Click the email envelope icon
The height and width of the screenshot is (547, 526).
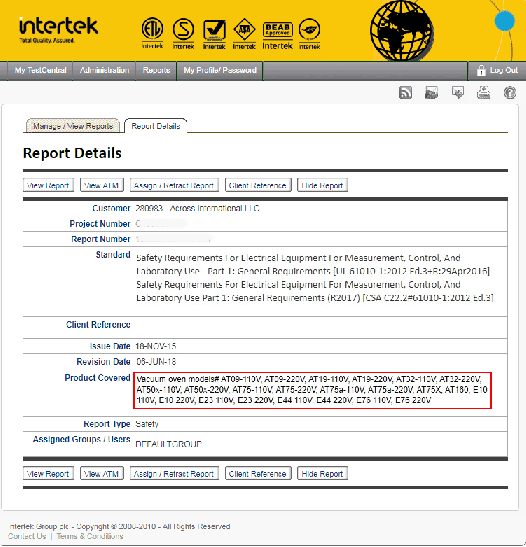[431, 93]
